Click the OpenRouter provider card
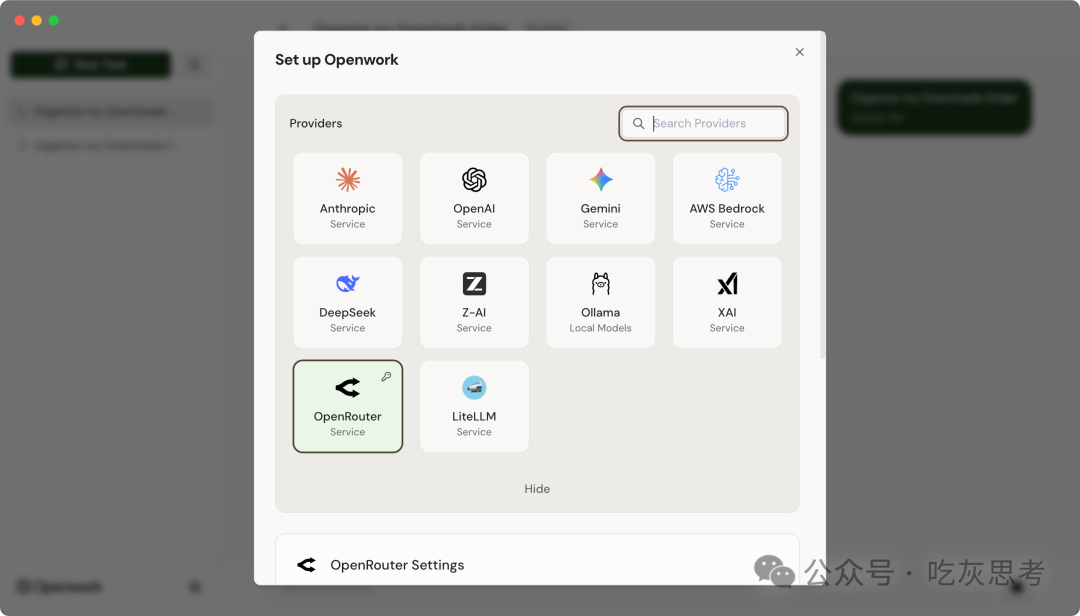Image resolution: width=1080 pixels, height=616 pixels. 347,407
